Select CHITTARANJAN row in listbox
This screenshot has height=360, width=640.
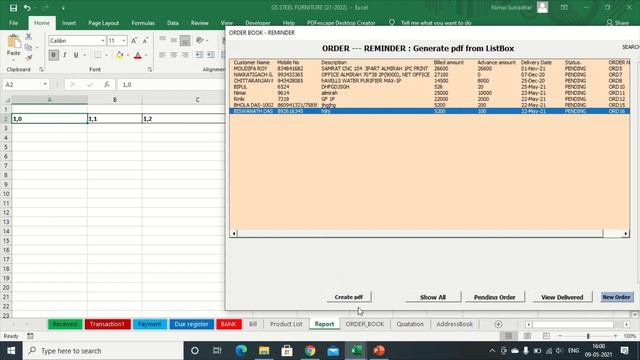click(429, 81)
